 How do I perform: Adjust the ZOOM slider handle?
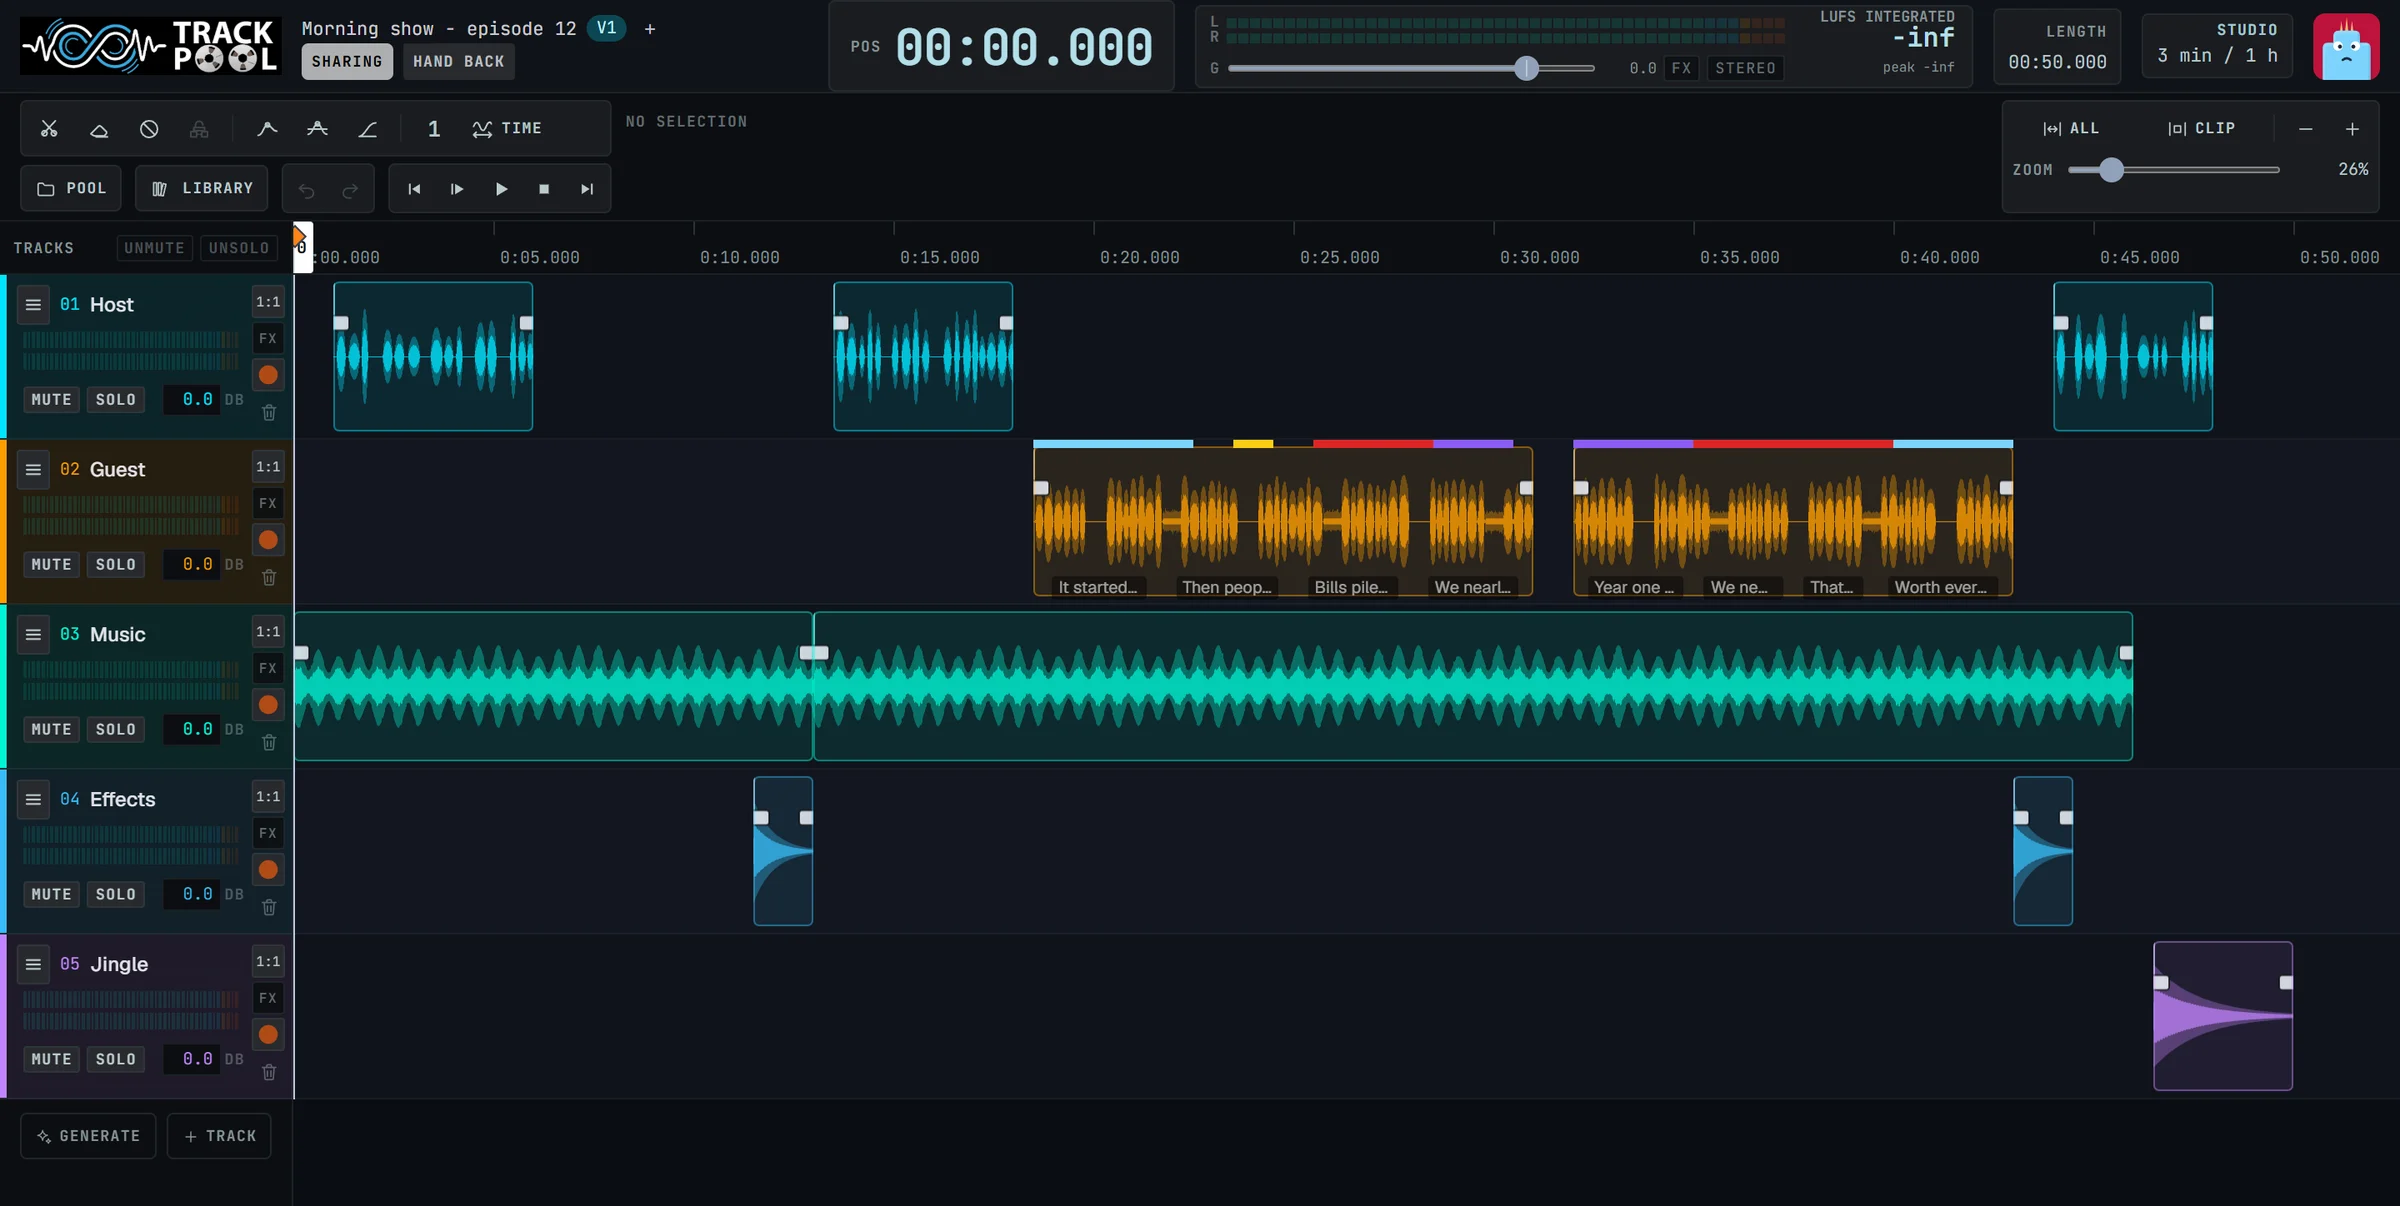point(2111,170)
